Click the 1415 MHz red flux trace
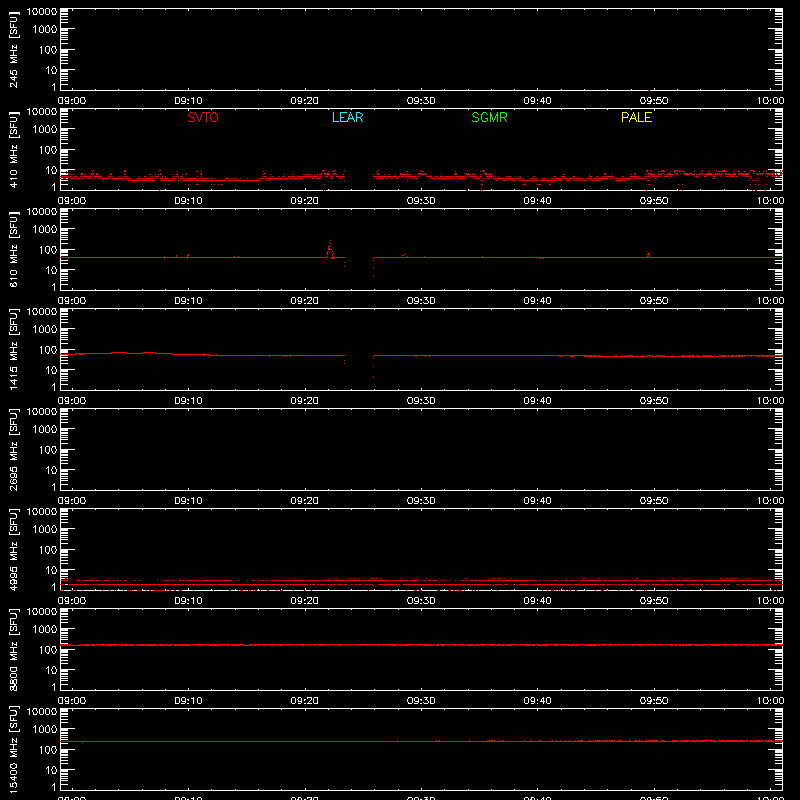Viewport: 800px width, 800px height. [x=421, y=355]
